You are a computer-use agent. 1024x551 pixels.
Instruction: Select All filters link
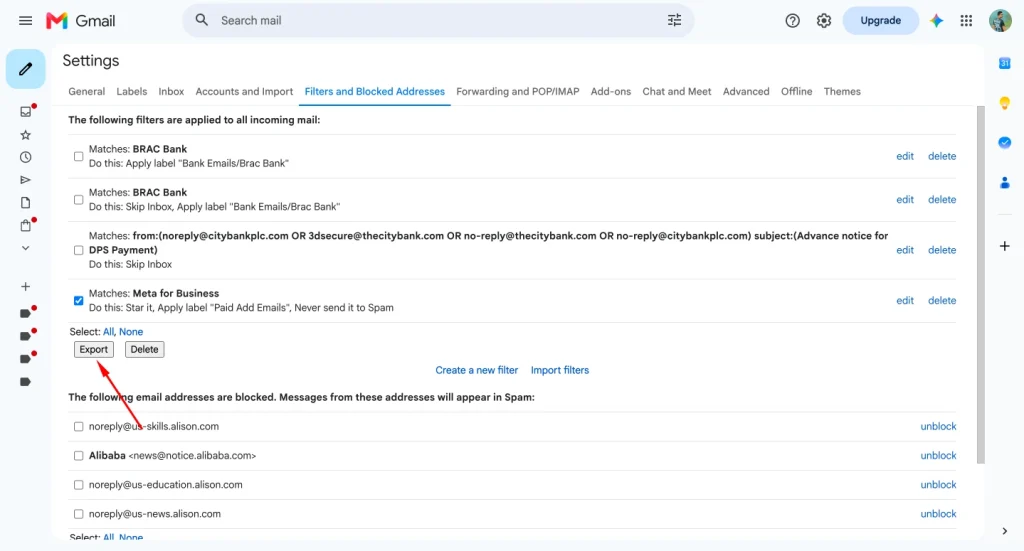tap(108, 332)
